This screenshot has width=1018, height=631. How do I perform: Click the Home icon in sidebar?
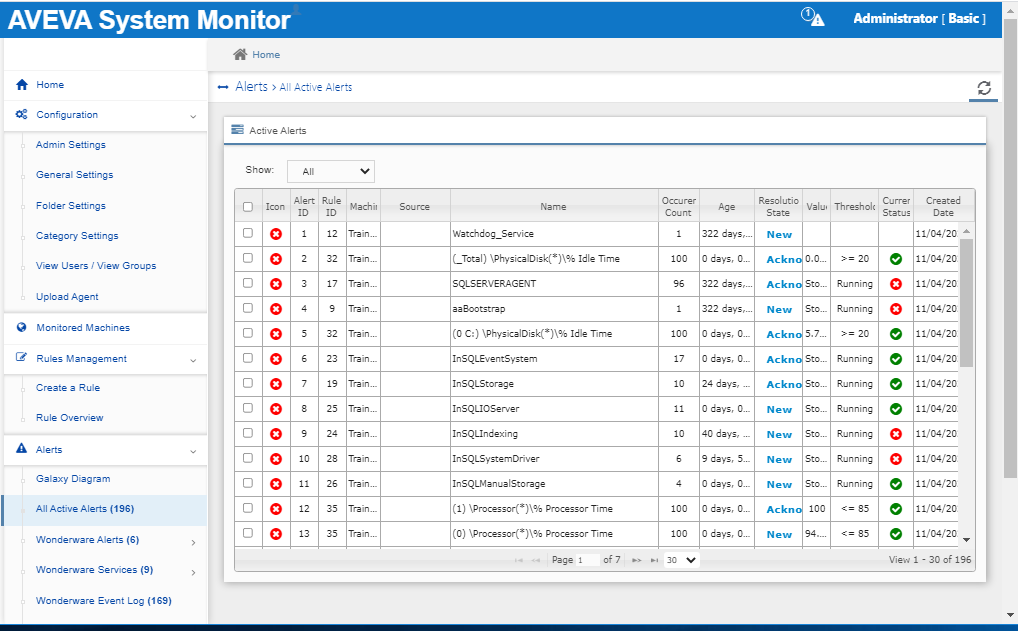point(21,84)
